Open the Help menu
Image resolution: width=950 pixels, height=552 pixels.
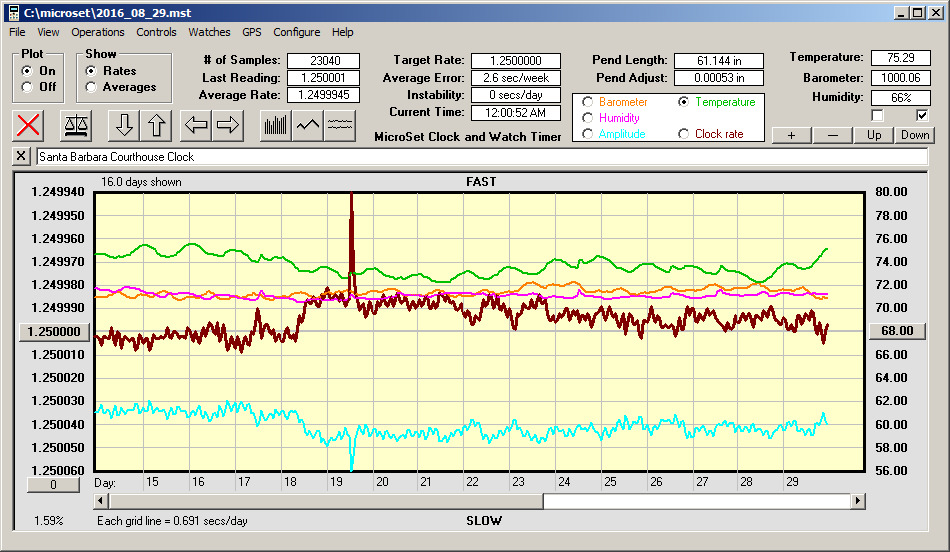click(342, 32)
